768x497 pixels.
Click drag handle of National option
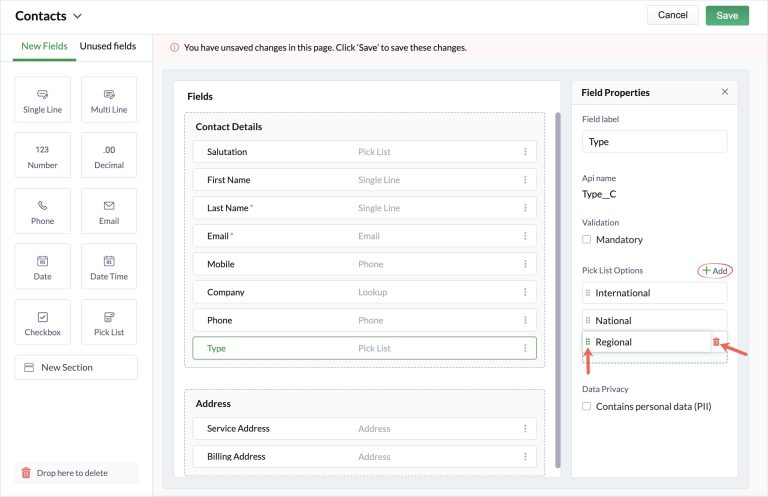588,321
